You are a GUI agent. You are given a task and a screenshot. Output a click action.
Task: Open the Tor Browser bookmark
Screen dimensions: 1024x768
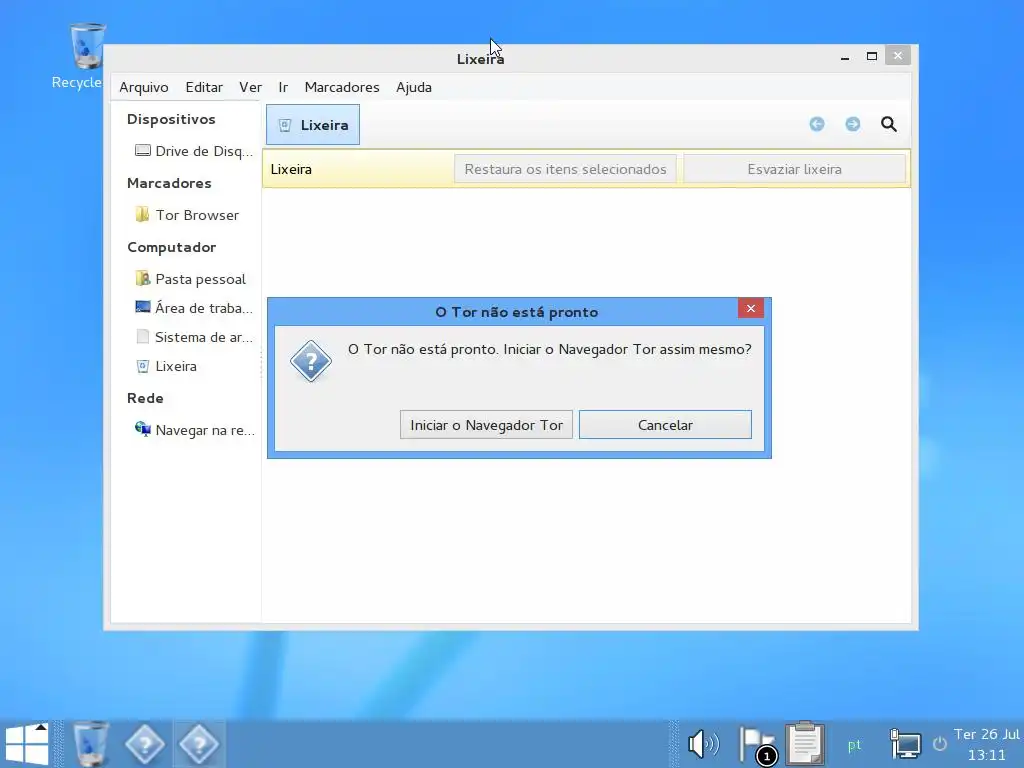click(x=187, y=215)
